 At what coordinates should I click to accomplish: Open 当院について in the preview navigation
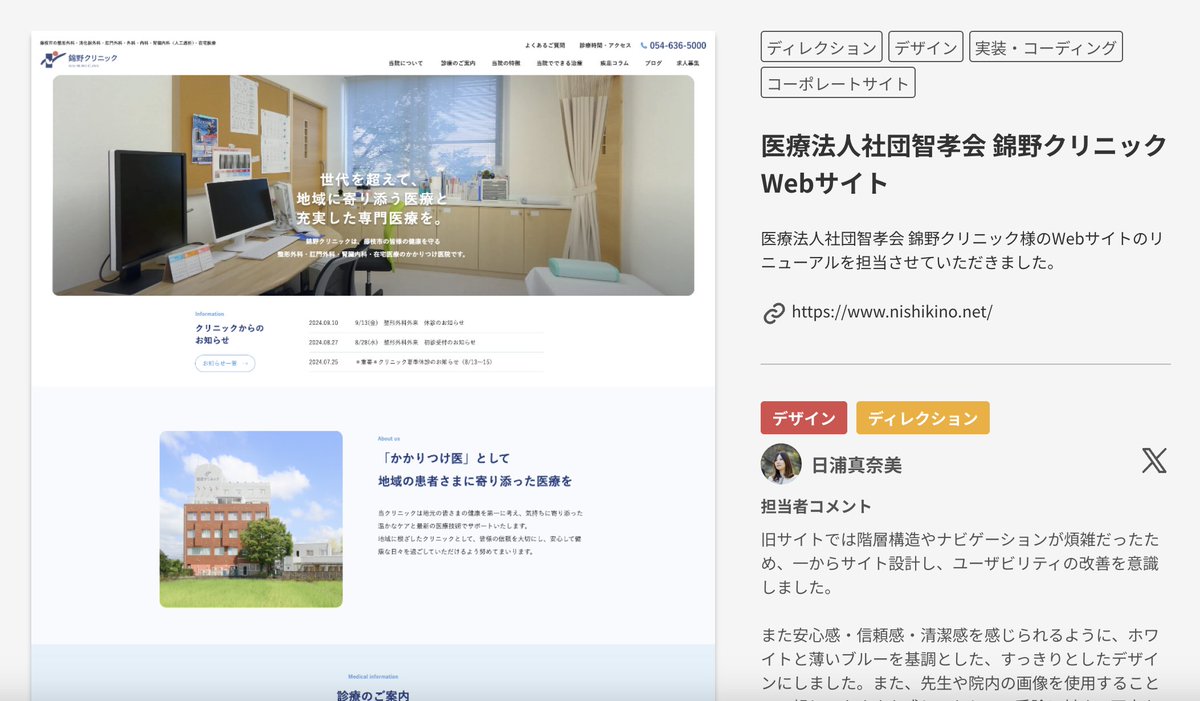(x=406, y=63)
